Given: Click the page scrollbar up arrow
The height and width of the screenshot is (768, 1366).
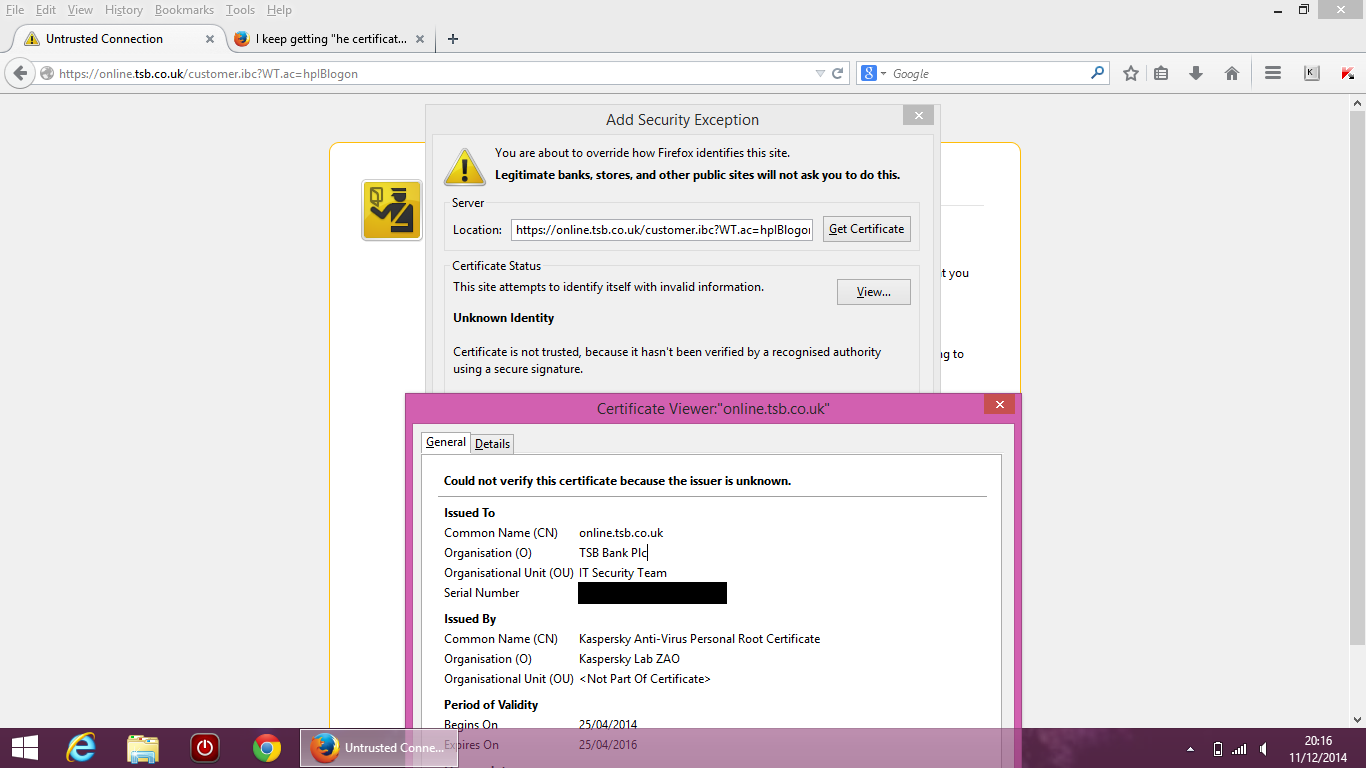Looking at the screenshot, I should click(x=1358, y=103).
